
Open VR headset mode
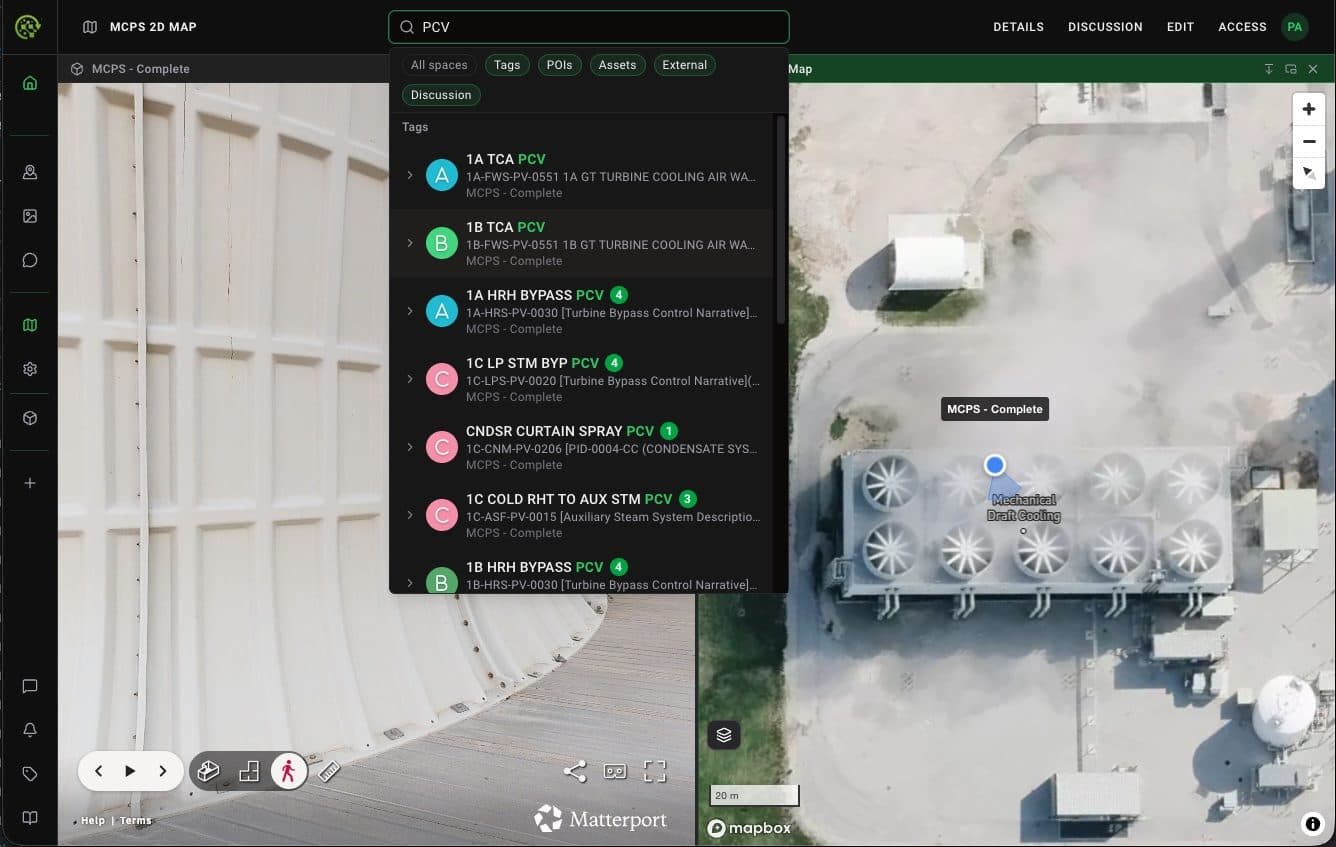coord(615,771)
